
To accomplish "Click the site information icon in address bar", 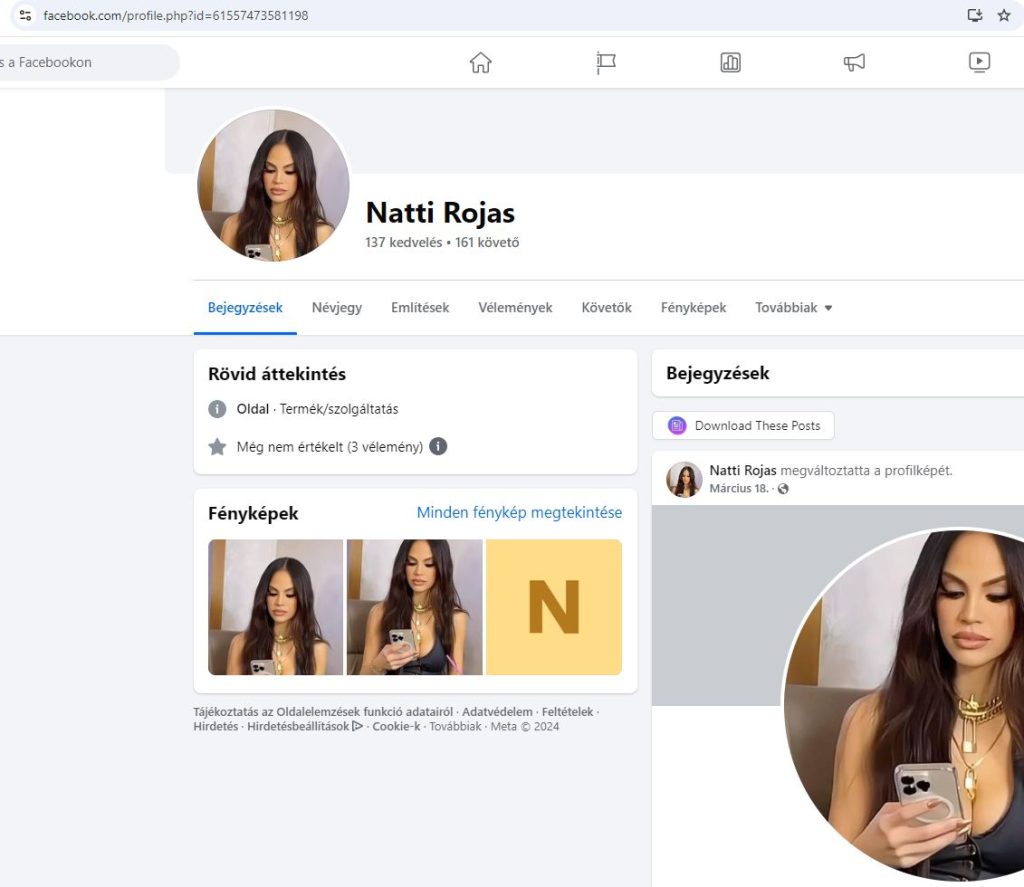I will pos(25,15).
